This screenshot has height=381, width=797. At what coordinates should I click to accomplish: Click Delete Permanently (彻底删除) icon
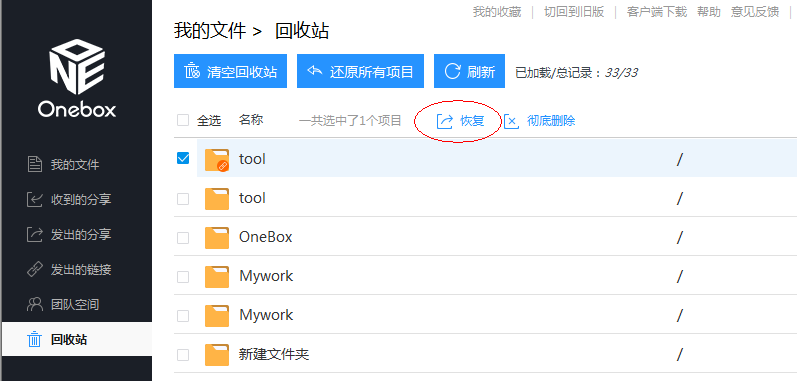[511, 121]
